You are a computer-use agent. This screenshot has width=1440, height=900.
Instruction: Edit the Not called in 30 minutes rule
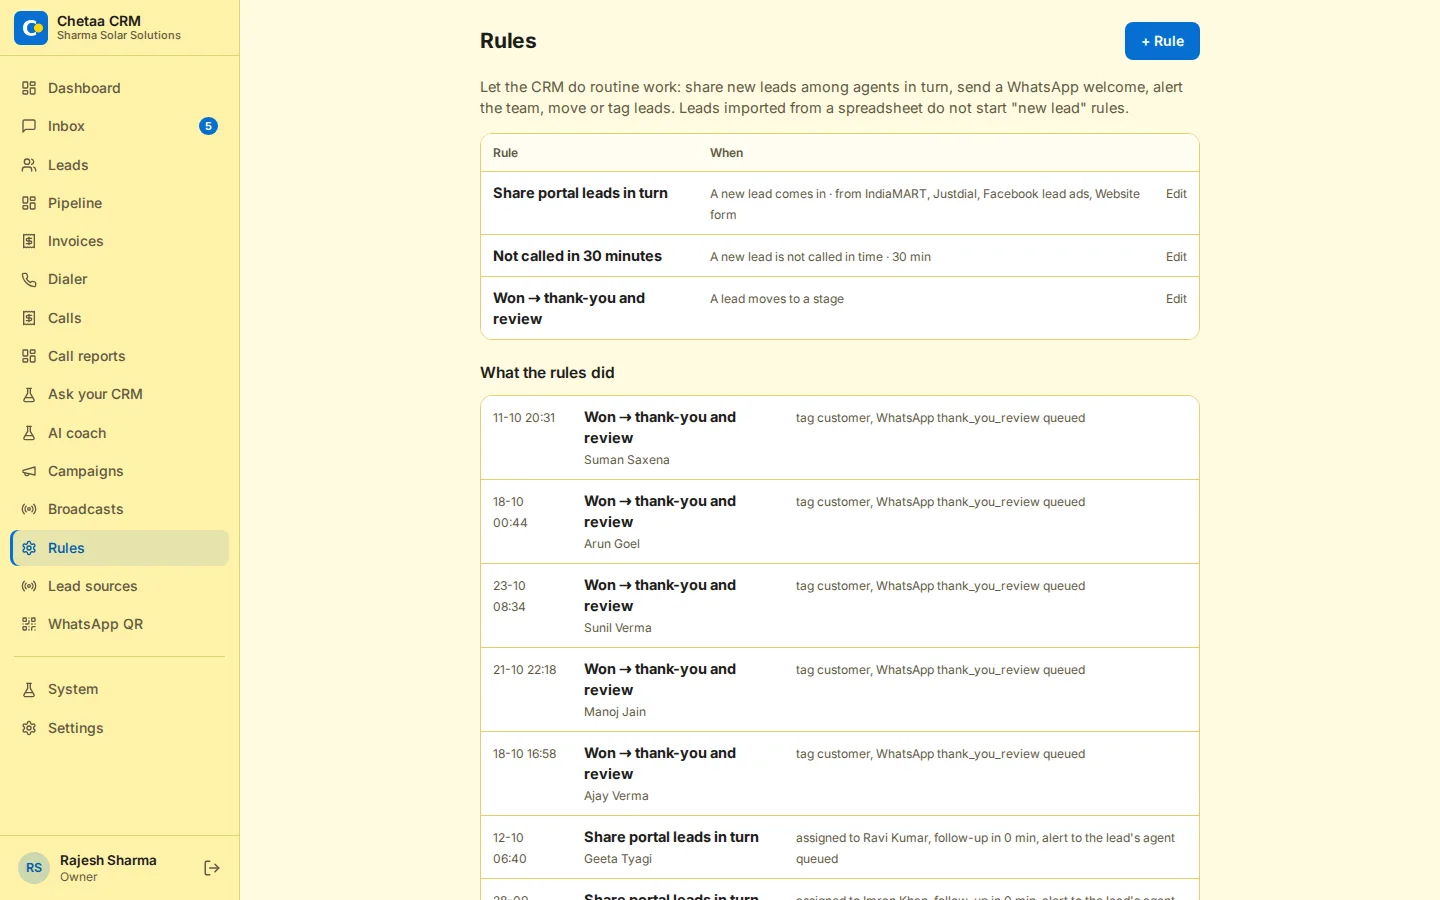[1176, 257]
